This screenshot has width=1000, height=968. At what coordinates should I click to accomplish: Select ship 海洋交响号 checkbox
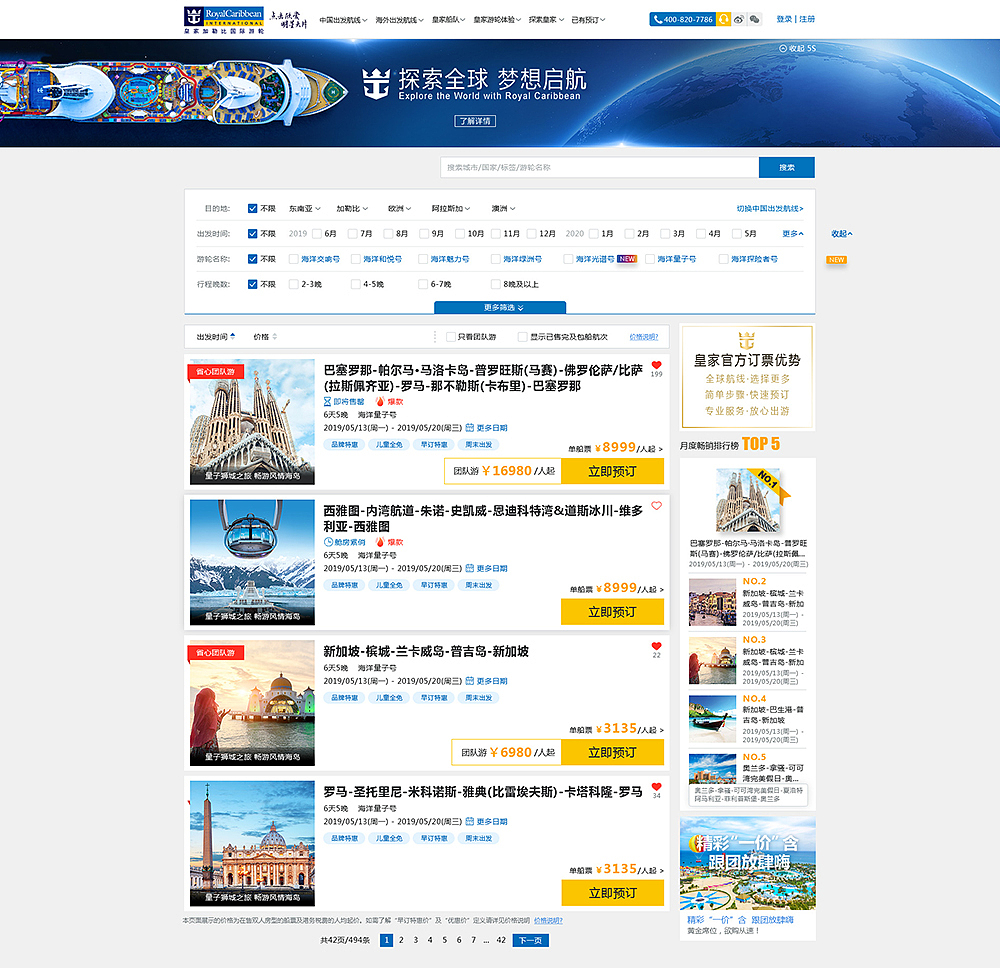point(293,259)
